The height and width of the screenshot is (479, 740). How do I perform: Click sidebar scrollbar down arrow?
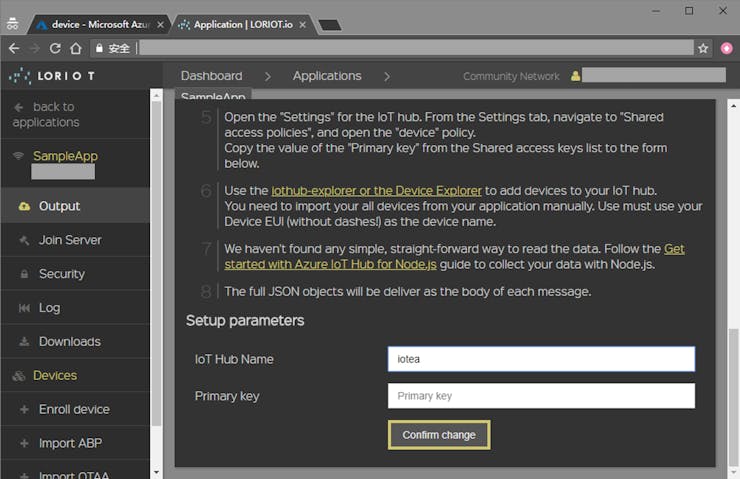coord(156,472)
